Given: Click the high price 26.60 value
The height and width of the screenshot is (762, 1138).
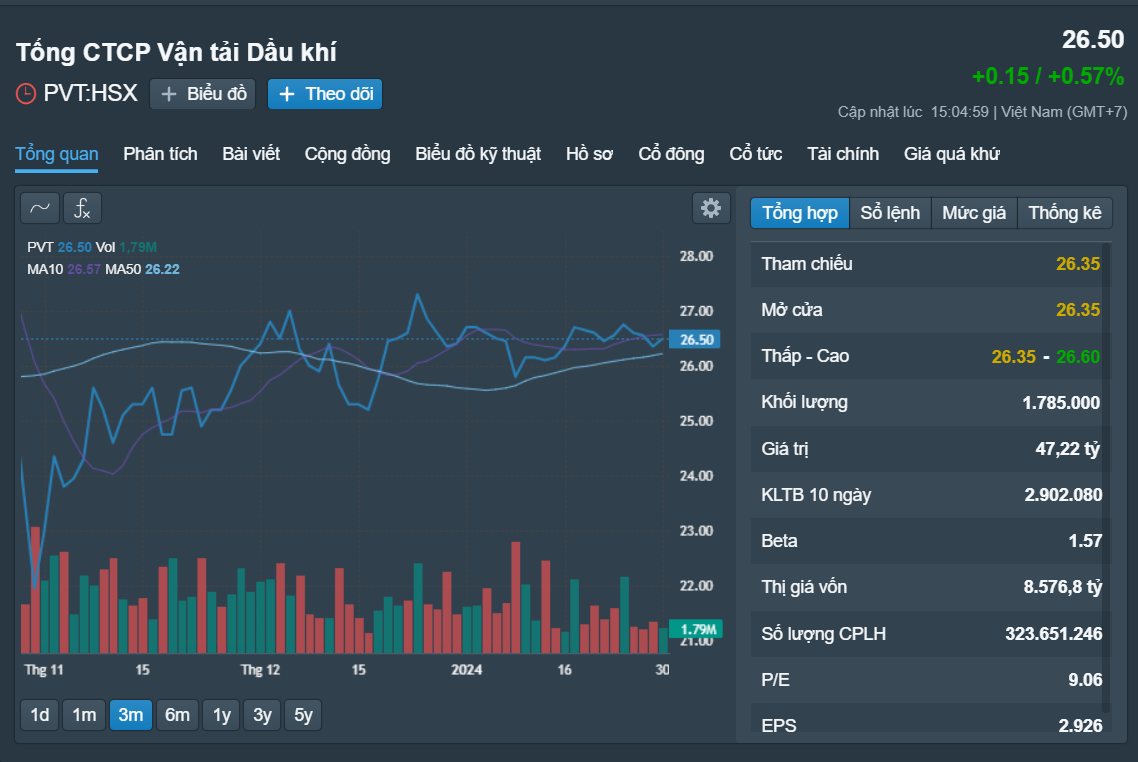Looking at the screenshot, I should tap(1078, 356).
